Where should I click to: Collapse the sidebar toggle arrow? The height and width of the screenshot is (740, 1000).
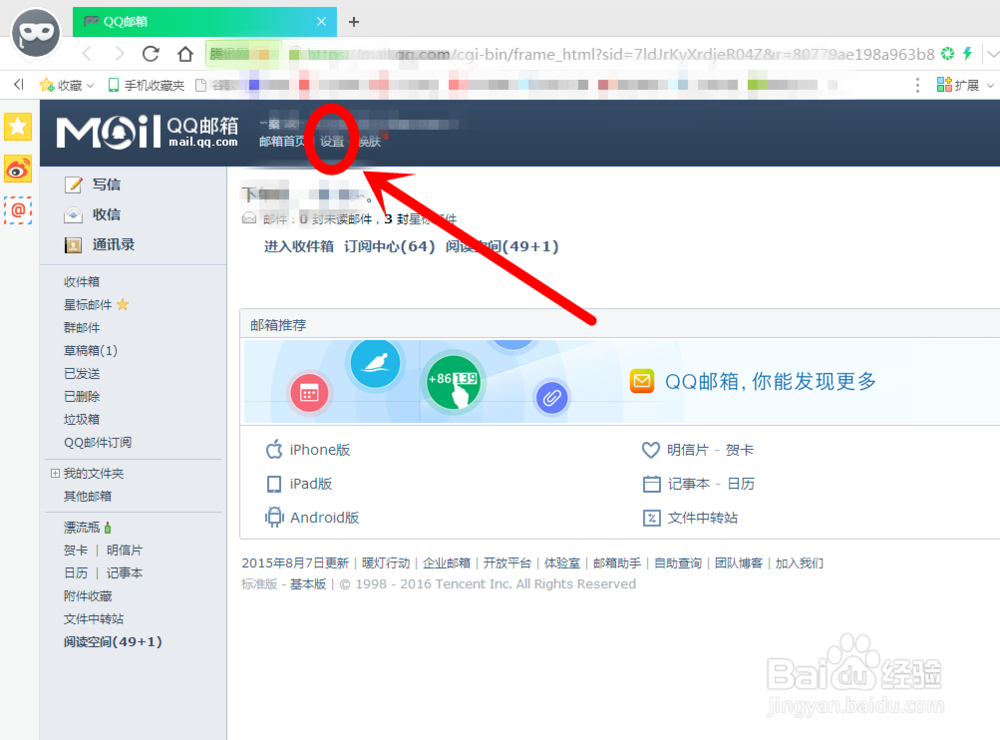[18, 84]
